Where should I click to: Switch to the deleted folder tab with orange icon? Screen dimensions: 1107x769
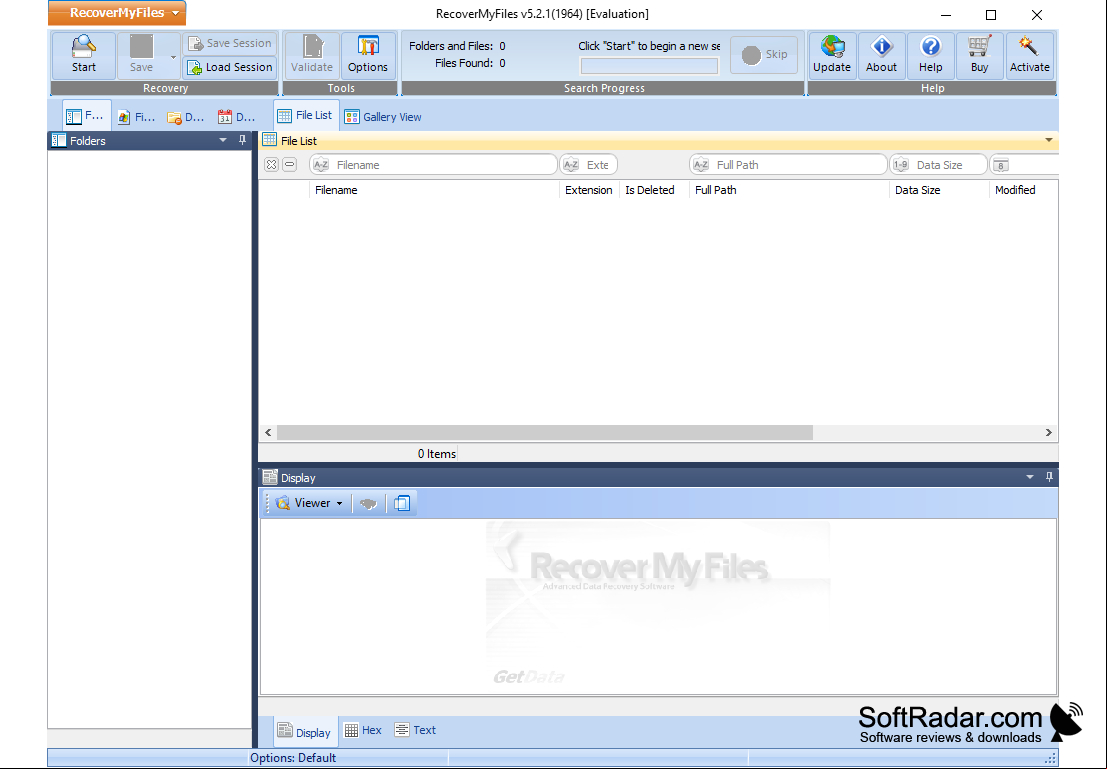(186, 117)
